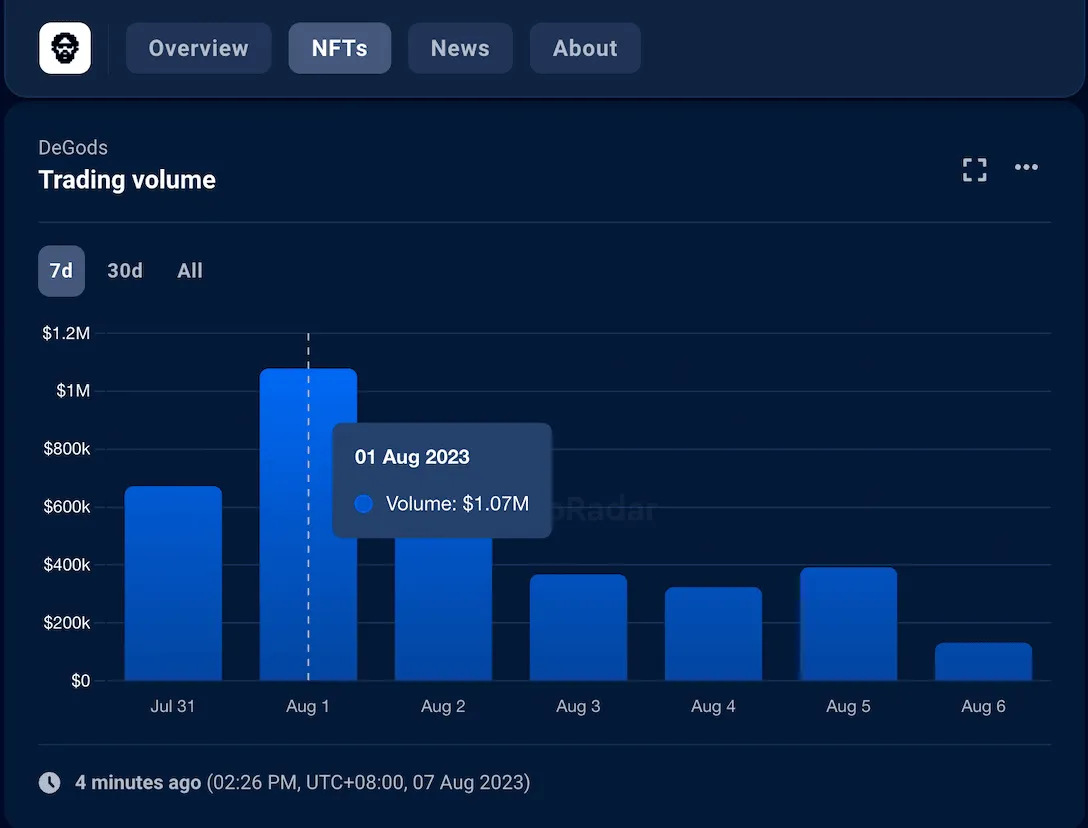Expand chart to fullscreen view
The width and height of the screenshot is (1088, 828).
pos(974,169)
